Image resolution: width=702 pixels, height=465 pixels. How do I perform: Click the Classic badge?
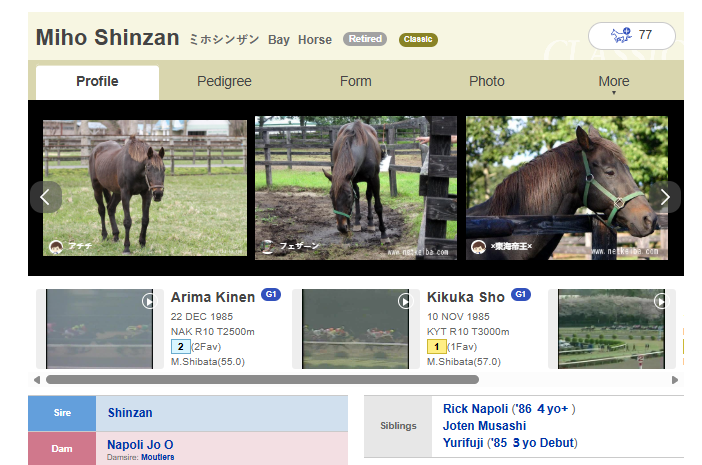click(x=418, y=39)
